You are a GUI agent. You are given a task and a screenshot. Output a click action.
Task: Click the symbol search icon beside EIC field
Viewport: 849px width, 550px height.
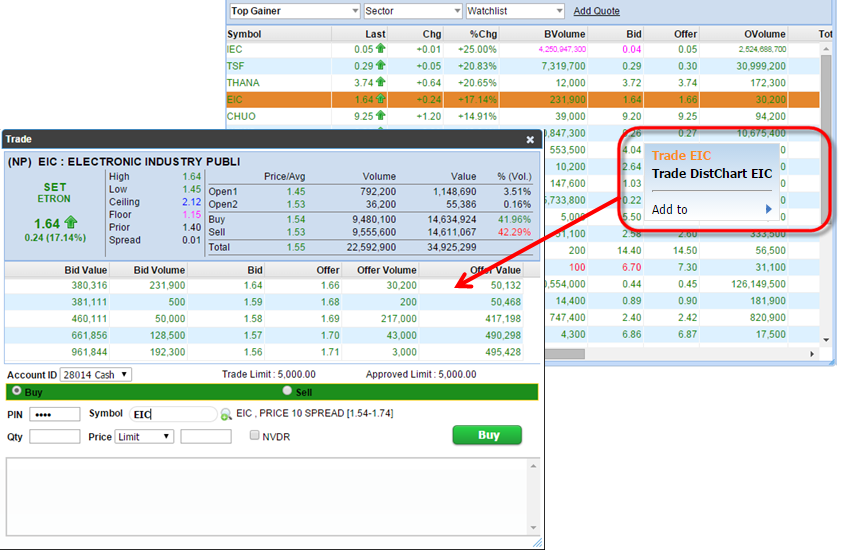click(x=226, y=414)
